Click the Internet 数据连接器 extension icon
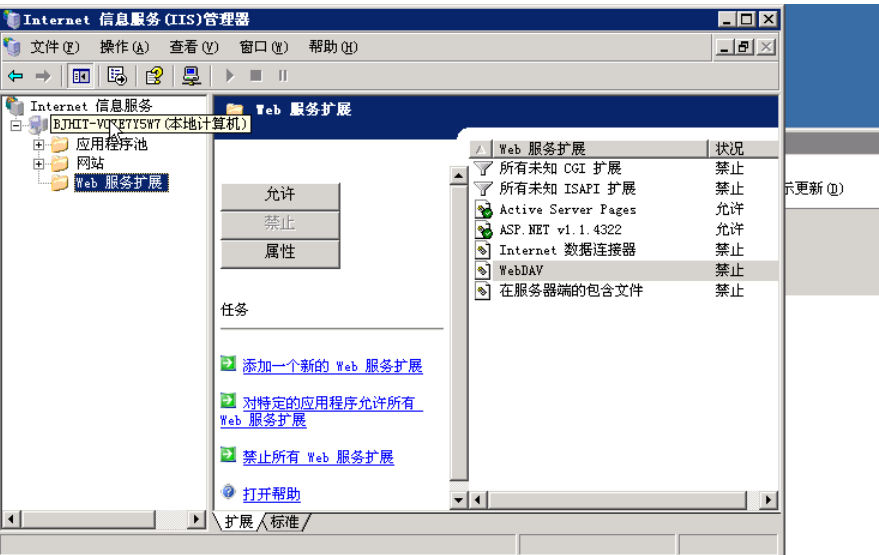Viewport: 879px width, 555px height. [x=483, y=250]
